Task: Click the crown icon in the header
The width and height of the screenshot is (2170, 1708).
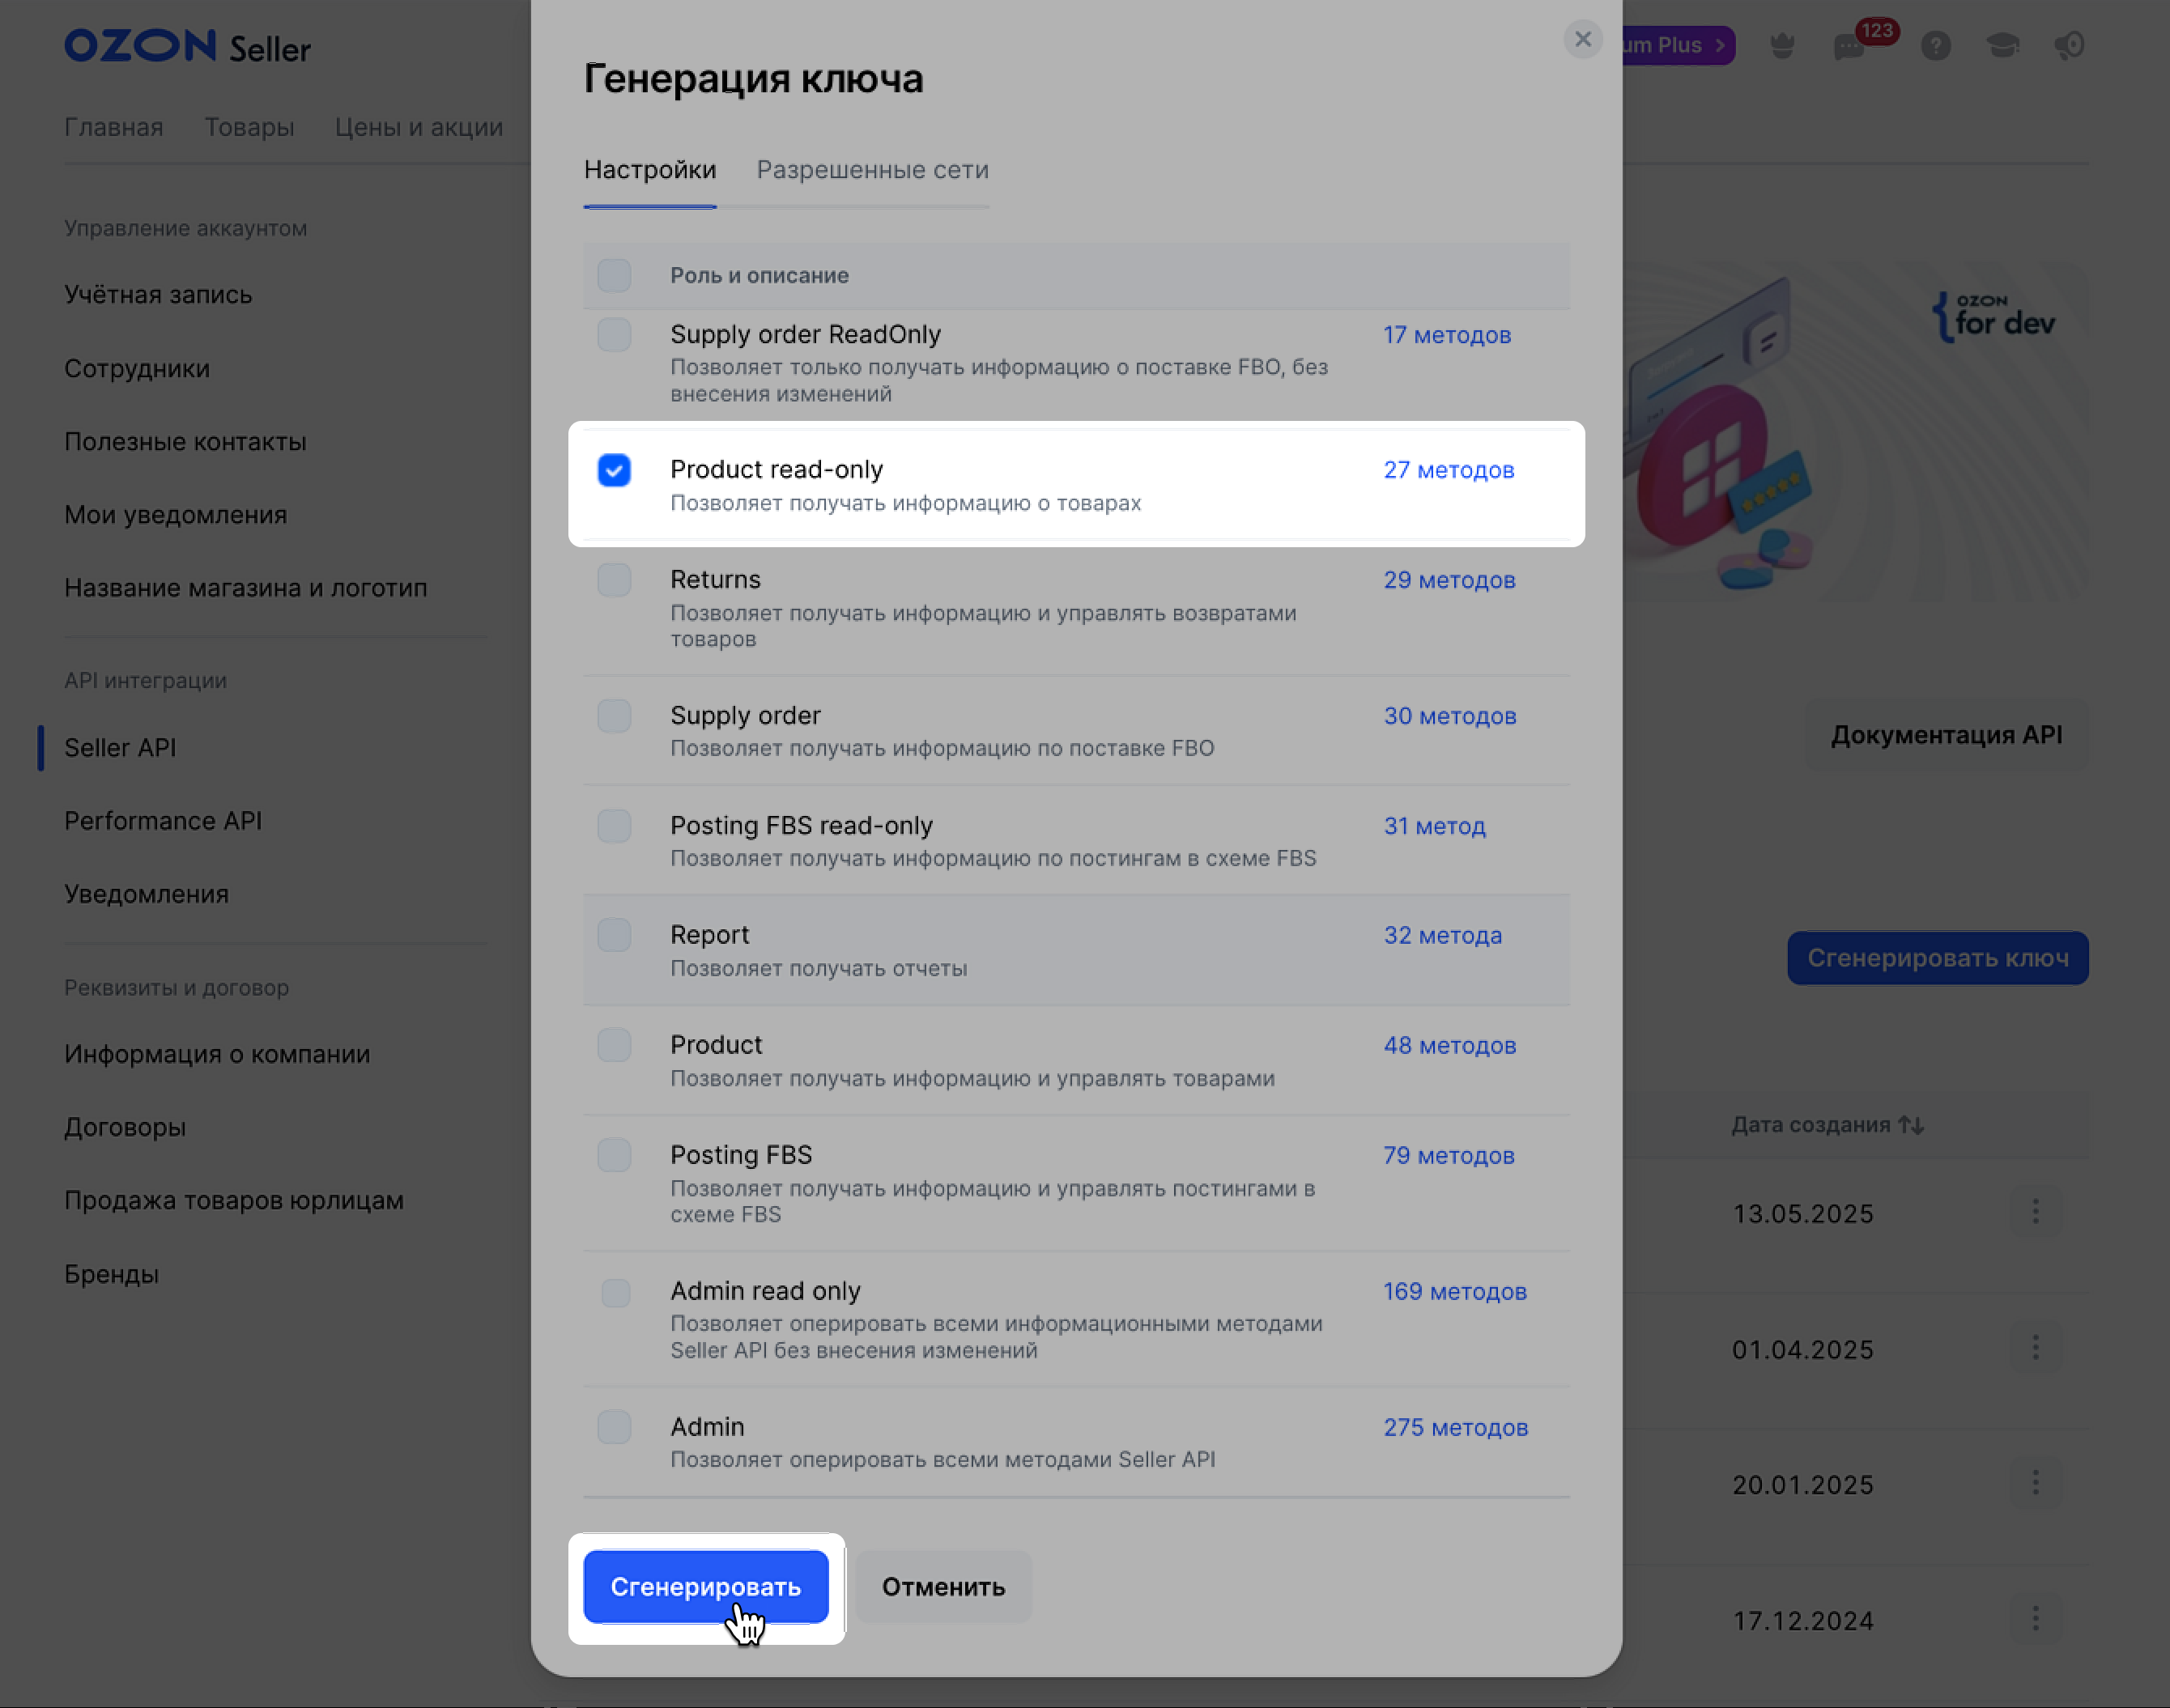Action: point(1782,46)
